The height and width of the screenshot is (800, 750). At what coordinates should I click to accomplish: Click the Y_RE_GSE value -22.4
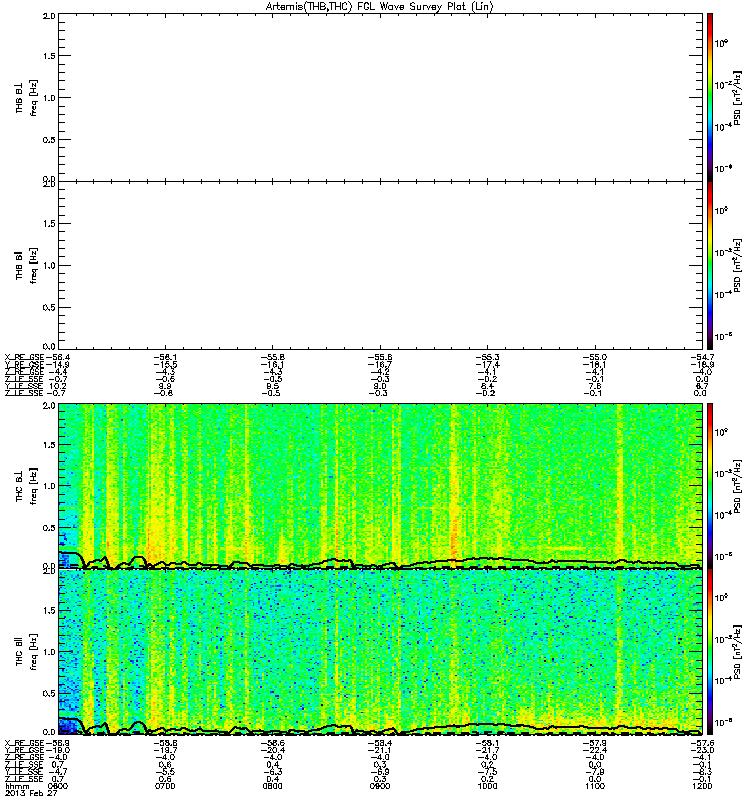(594, 750)
